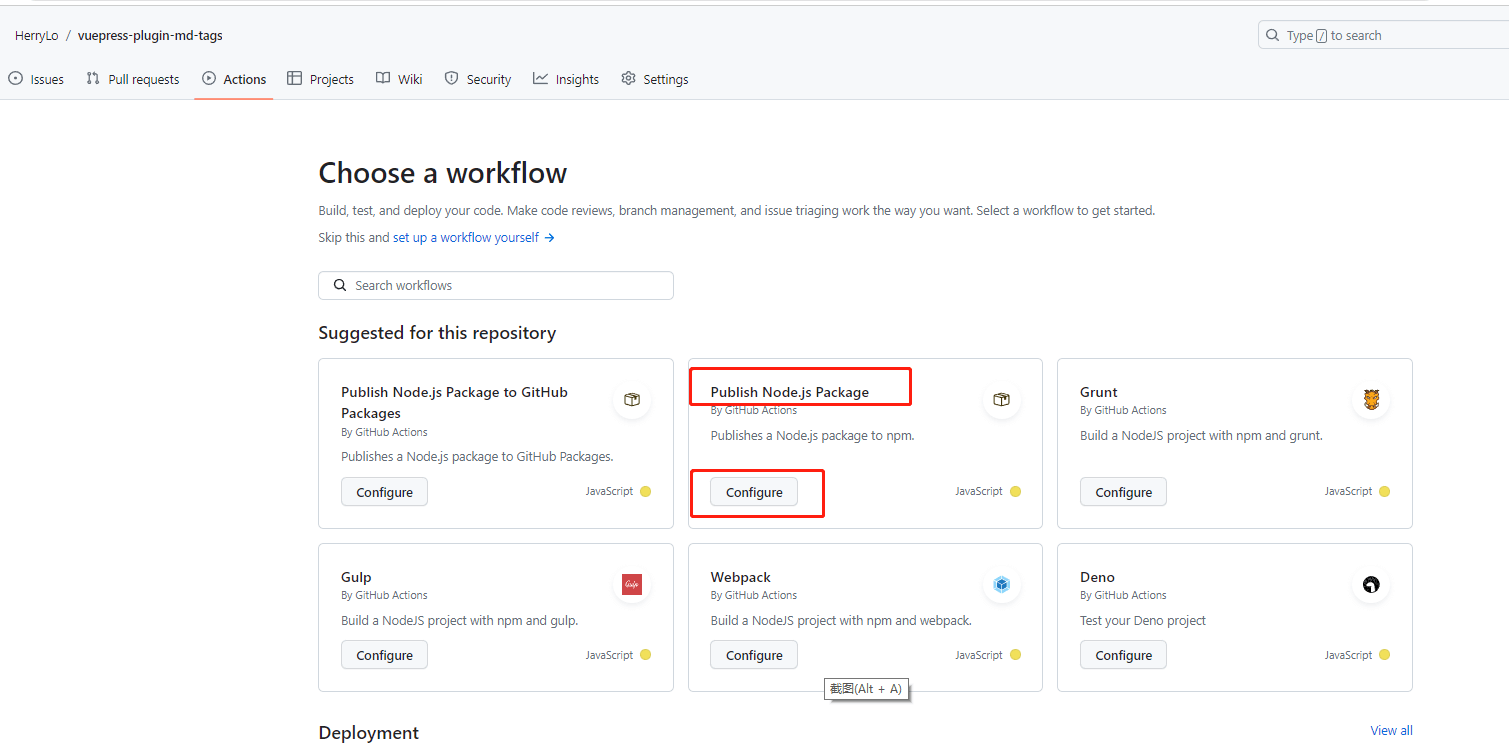Click the Actions play icon

[x=209, y=78]
